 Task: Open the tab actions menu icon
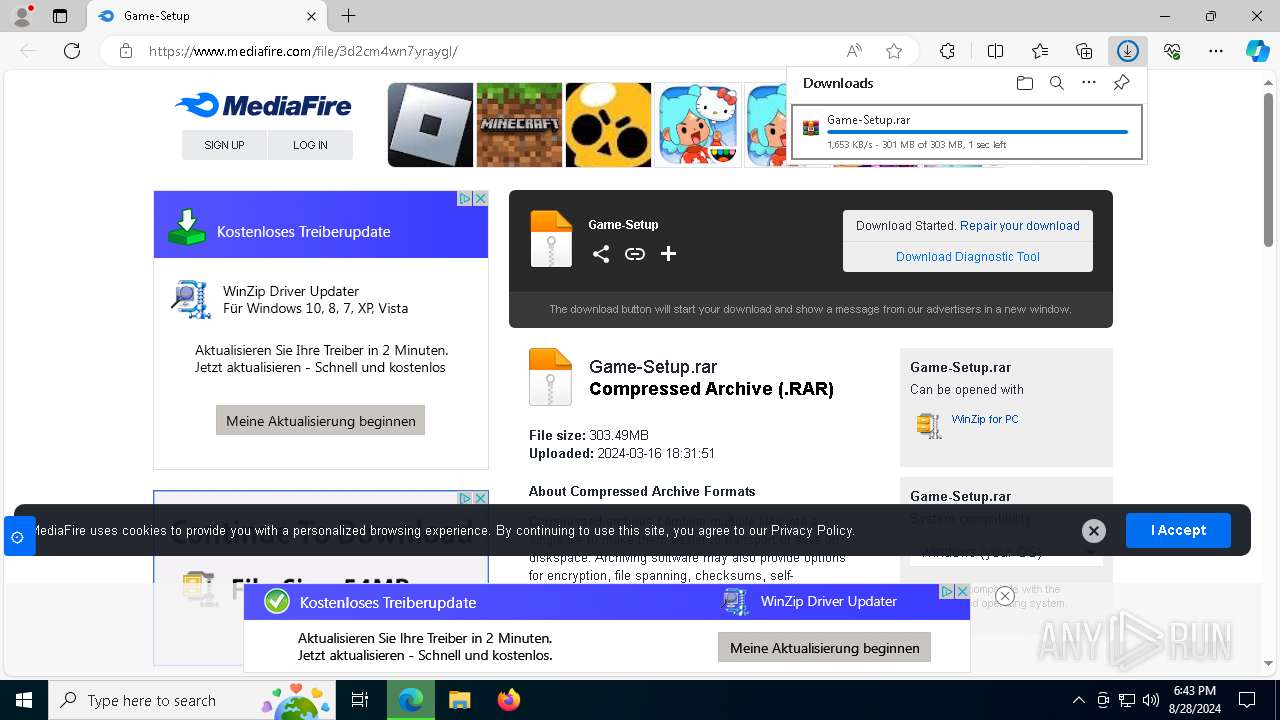point(60,15)
